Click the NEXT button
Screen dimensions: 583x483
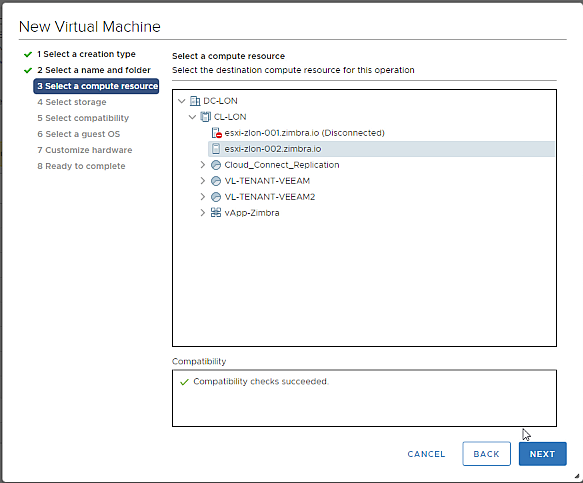[542, 454]
